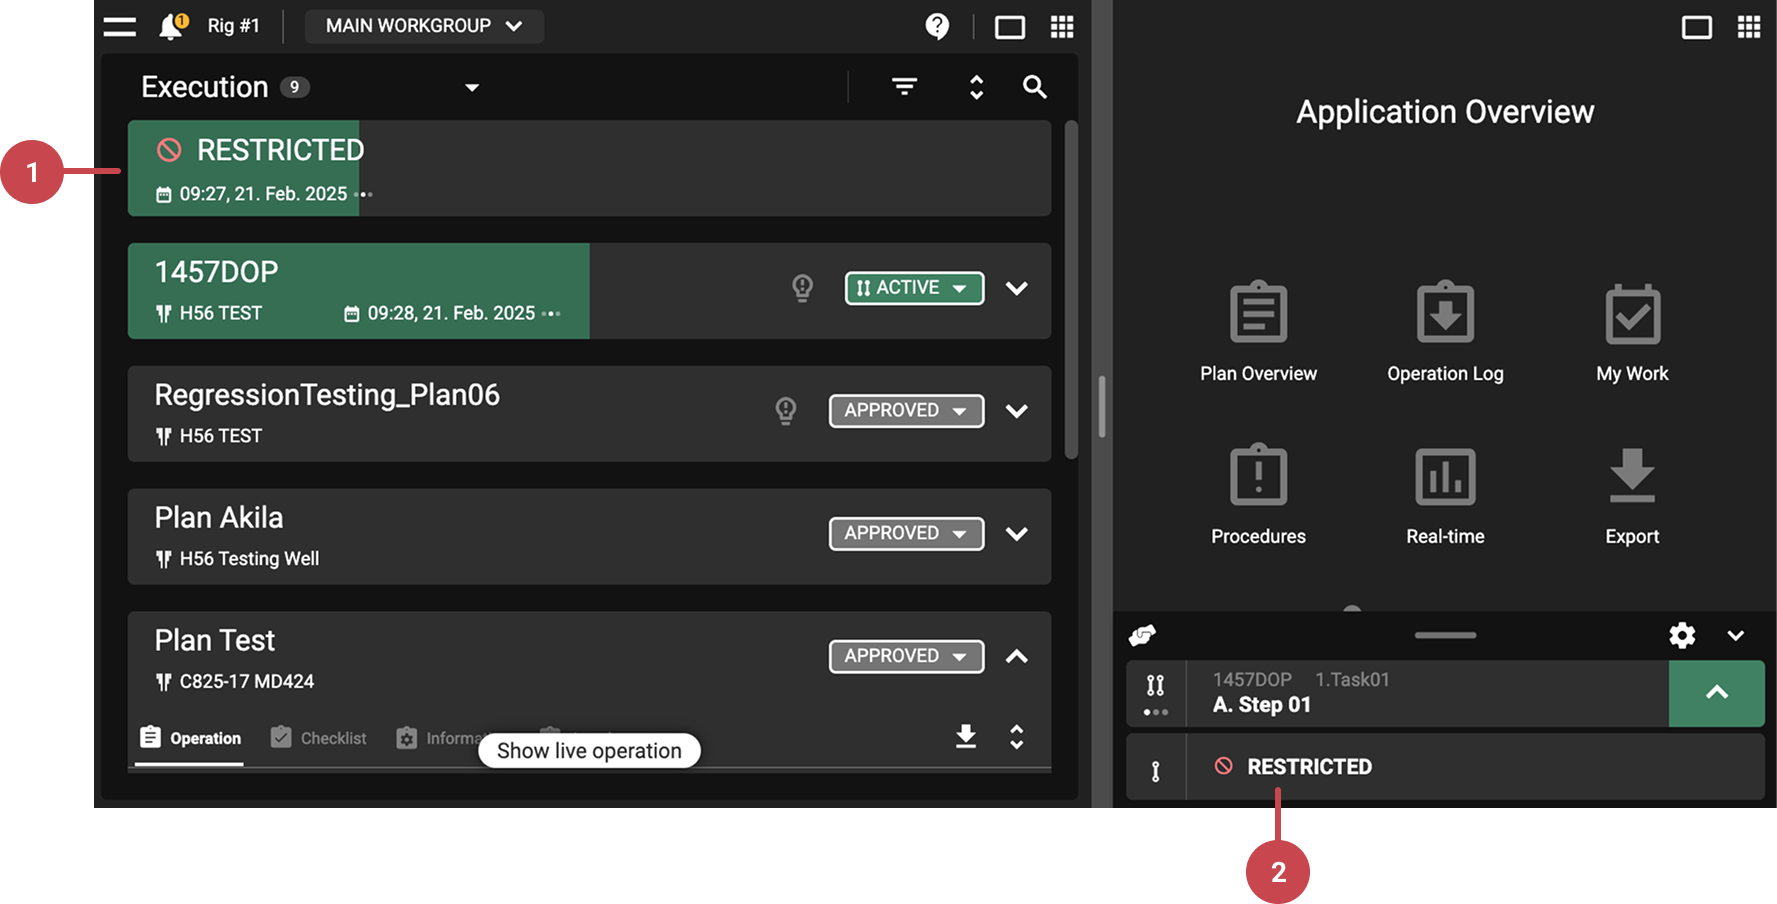Toggle single-panel layout in left header

[x=1010, y=27]
